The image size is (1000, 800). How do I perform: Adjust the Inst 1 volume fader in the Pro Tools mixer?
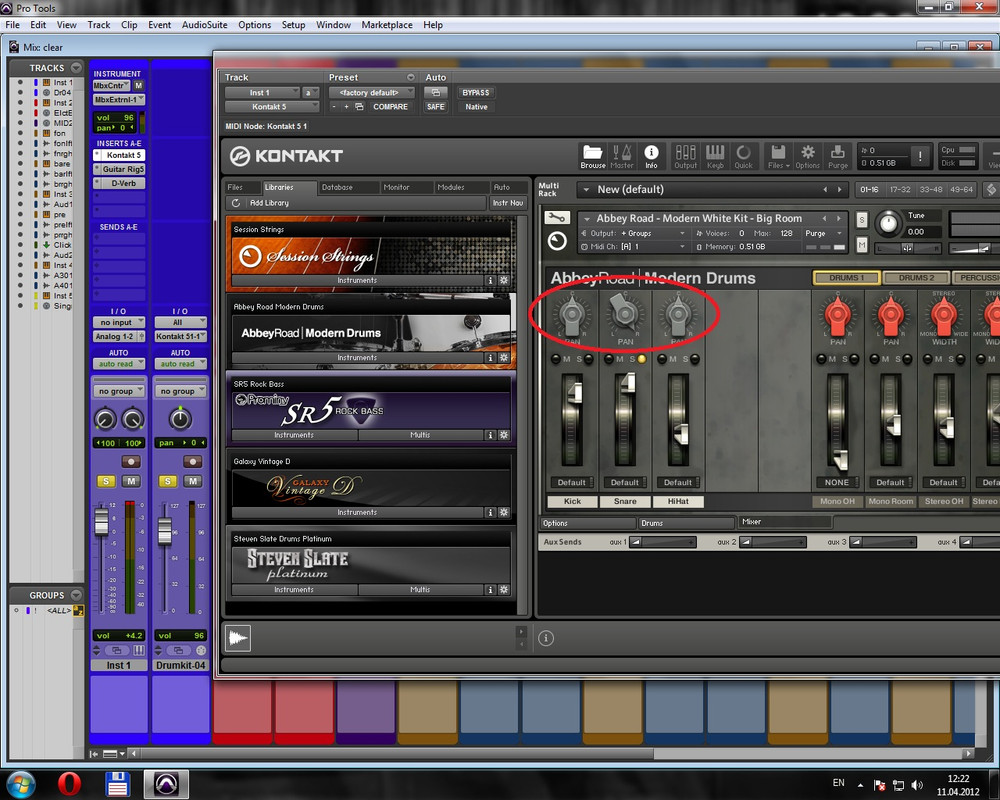pos(101,522)
